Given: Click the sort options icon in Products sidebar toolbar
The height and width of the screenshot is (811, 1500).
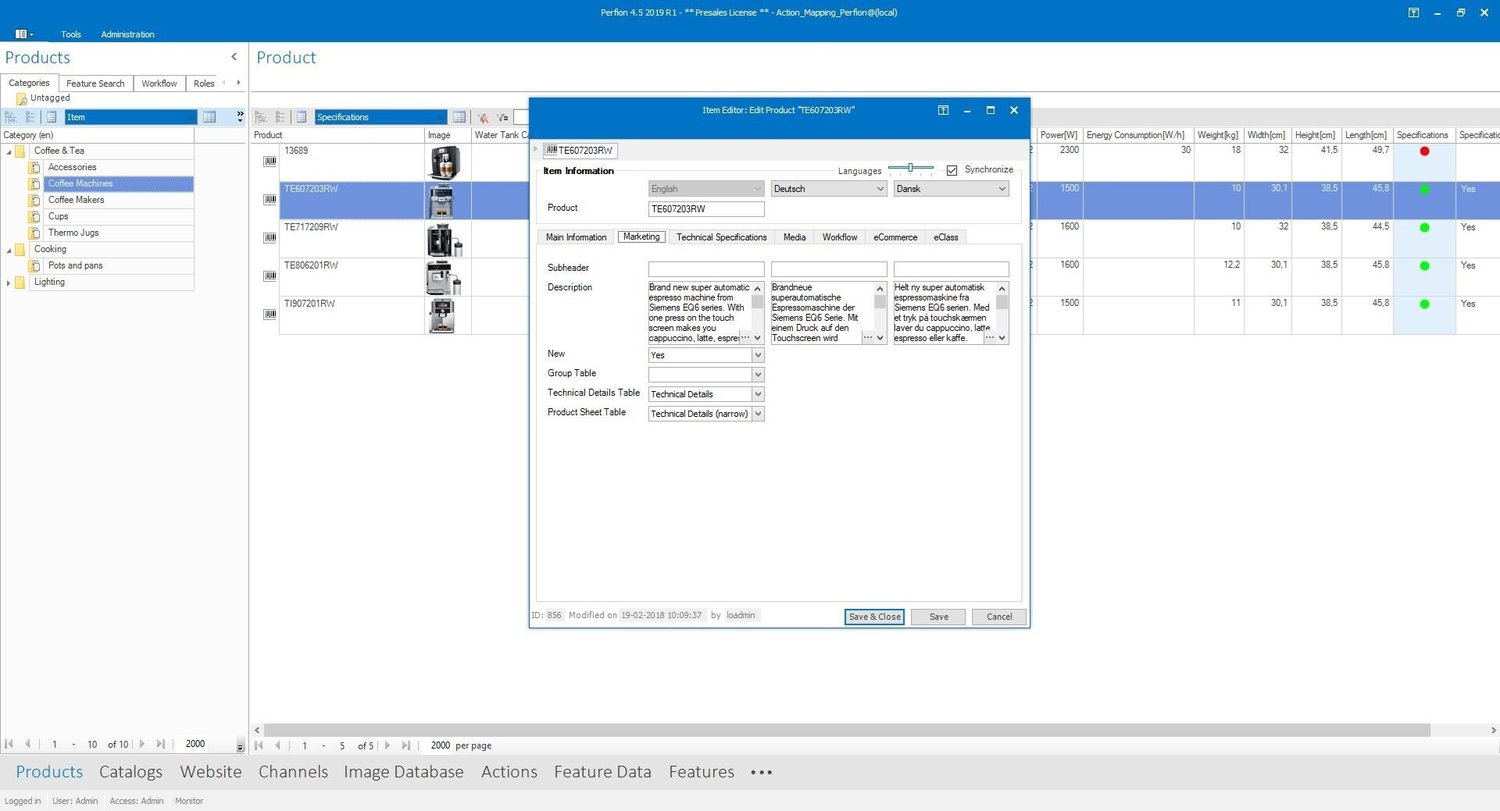Looking at the screenshot, I should point(13,117).
